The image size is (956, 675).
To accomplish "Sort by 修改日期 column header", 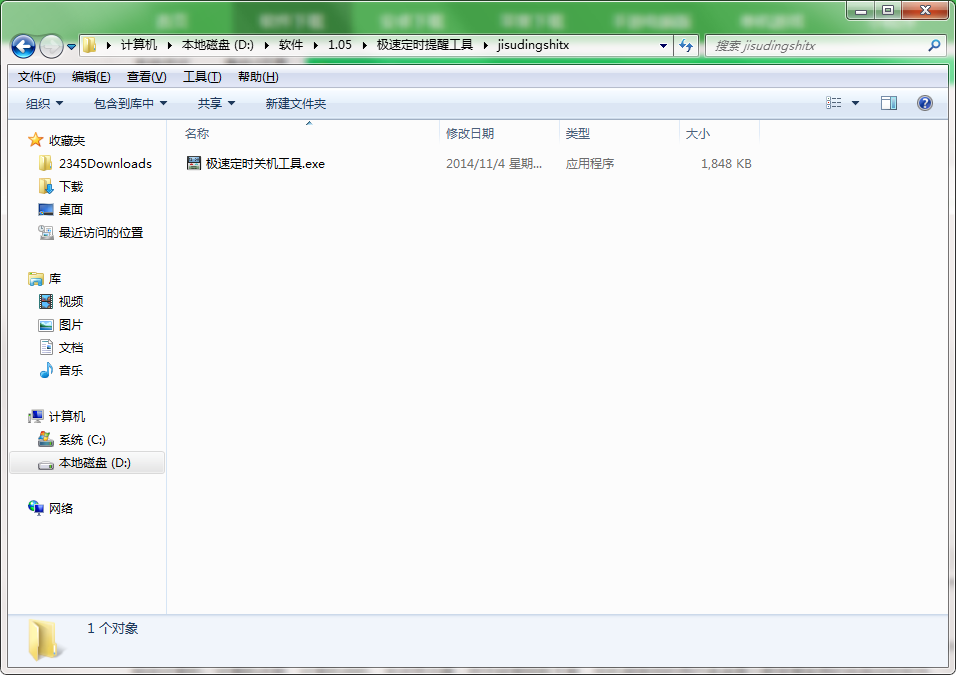I will click(470, 133).
